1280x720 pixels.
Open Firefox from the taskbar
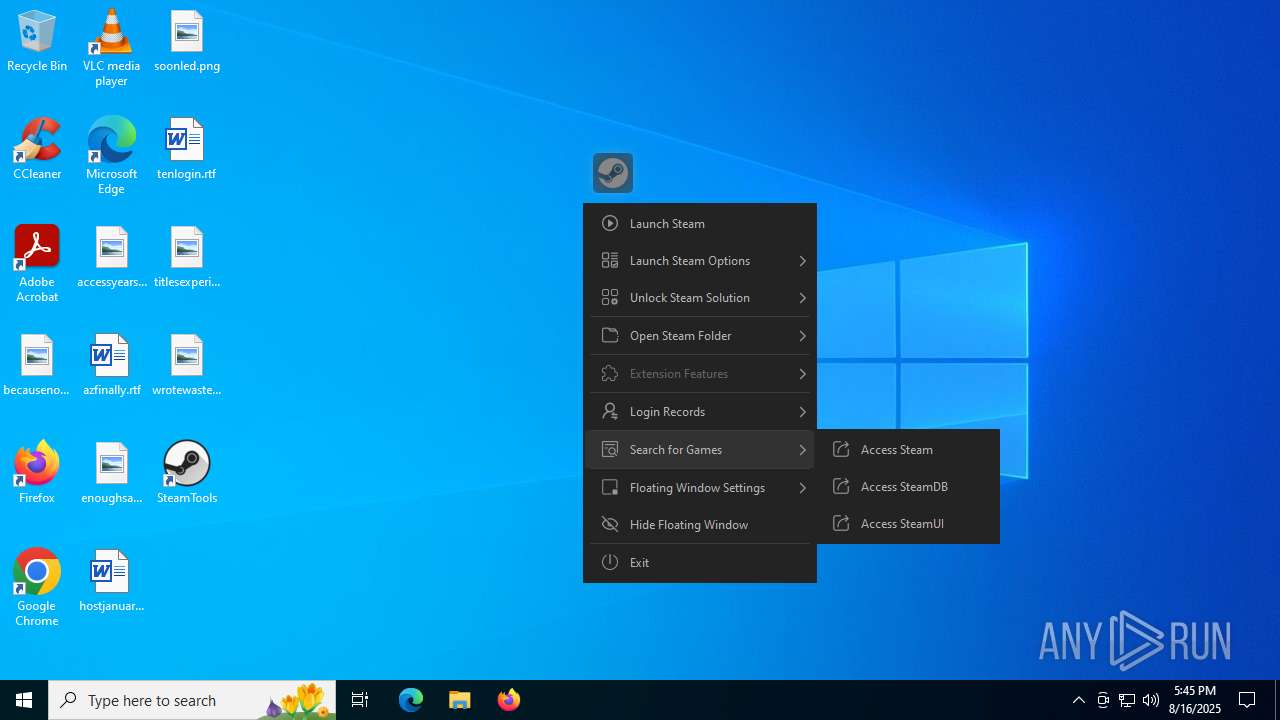point(509,700)
